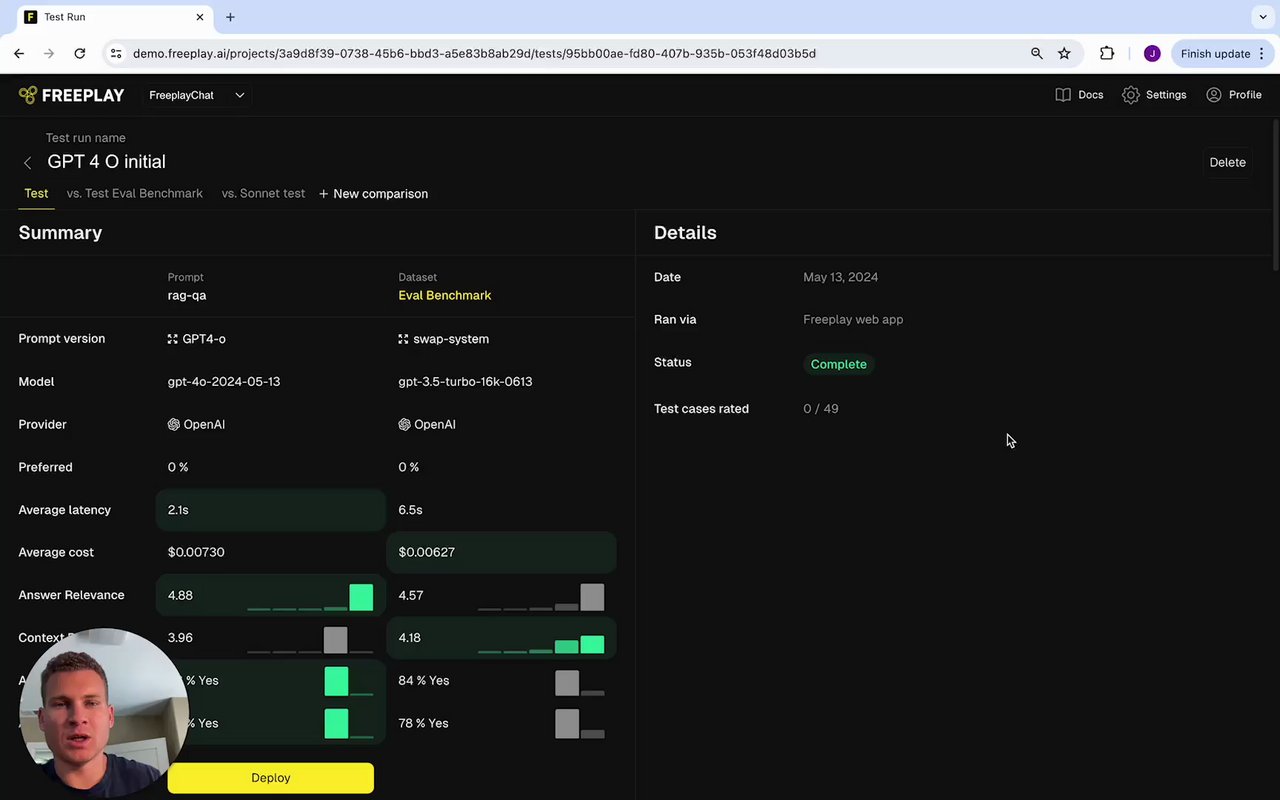
Task: Go back with the browser back arrow
Action: (19, 53)
